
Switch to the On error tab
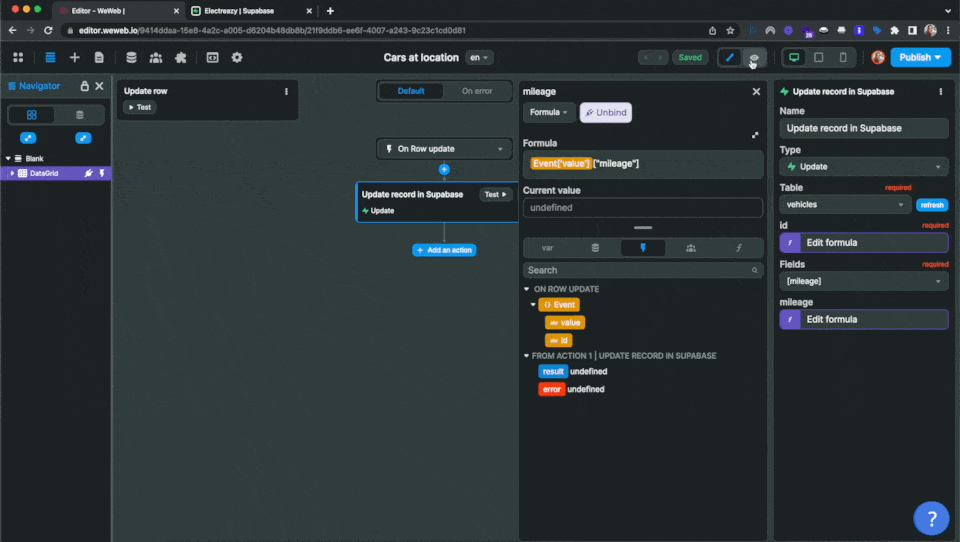(476, 91)
